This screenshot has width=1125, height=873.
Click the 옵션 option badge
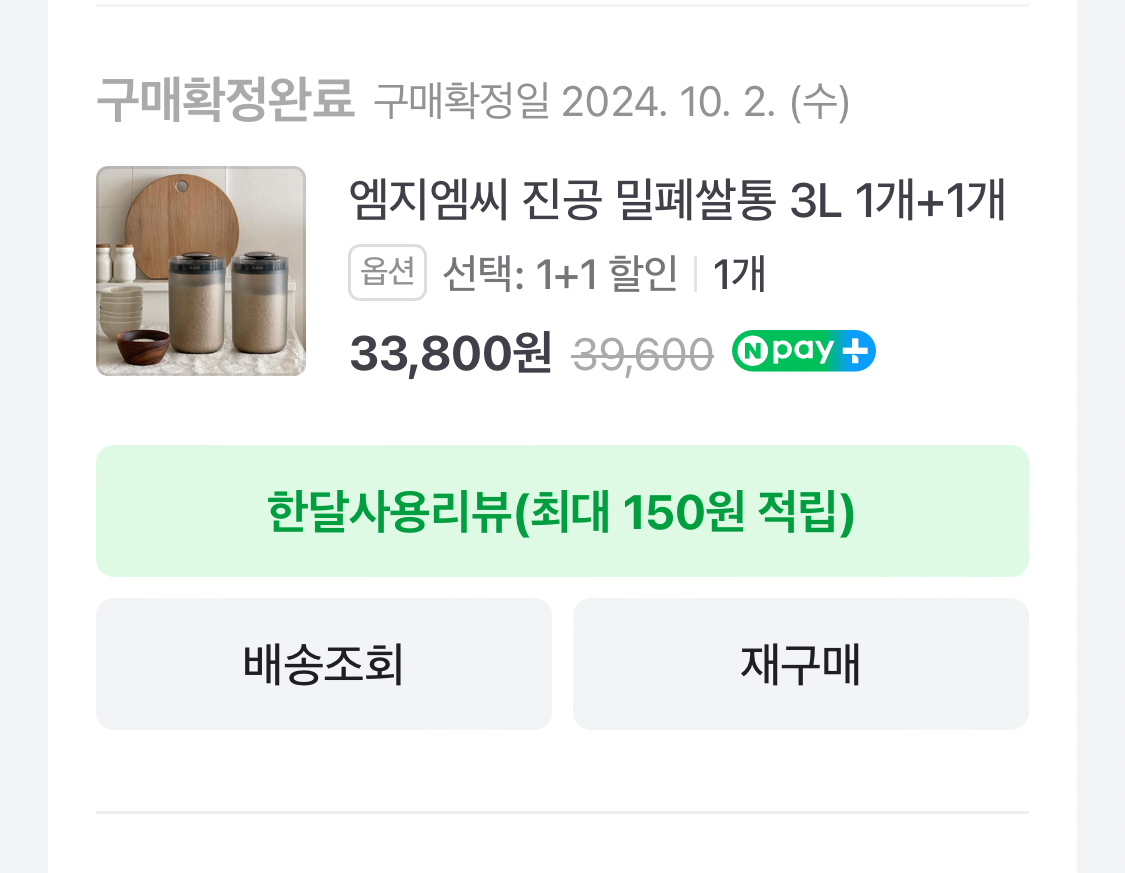pyautogui.click(x=387, y=272)
